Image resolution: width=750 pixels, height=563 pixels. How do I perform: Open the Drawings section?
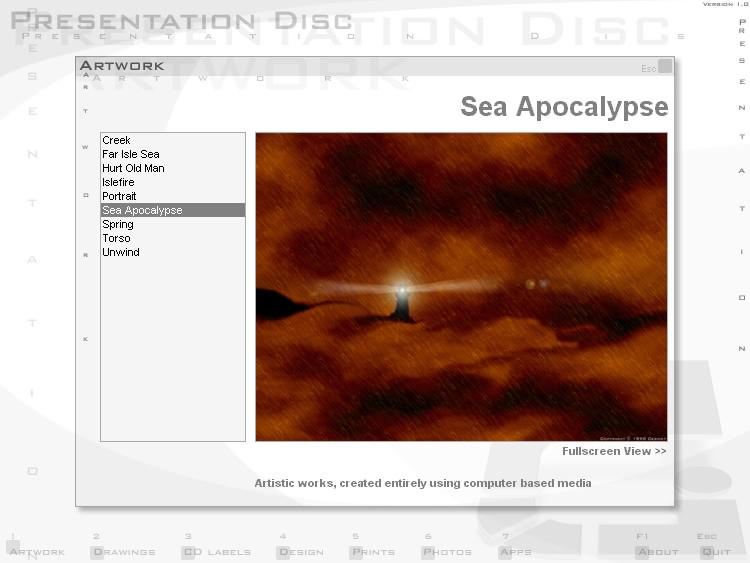click(123, 551)
